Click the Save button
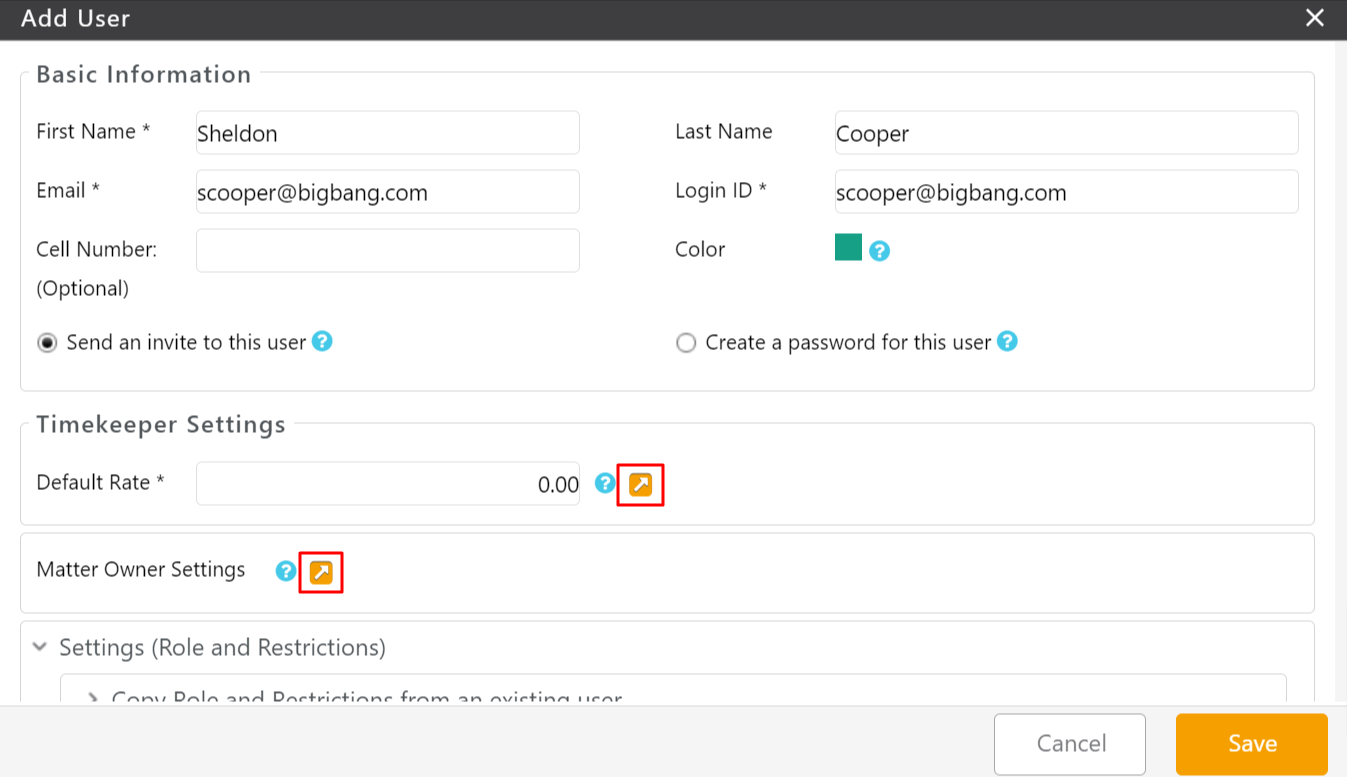Viewport: 1347px width, 777px height. [1251, 744]
